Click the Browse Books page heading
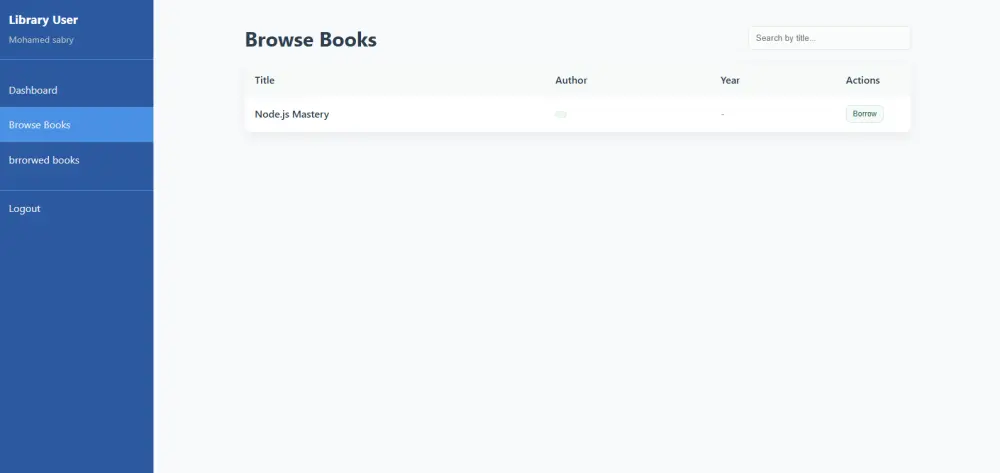This screenshot has width=1000, height=473. [311, 40]
